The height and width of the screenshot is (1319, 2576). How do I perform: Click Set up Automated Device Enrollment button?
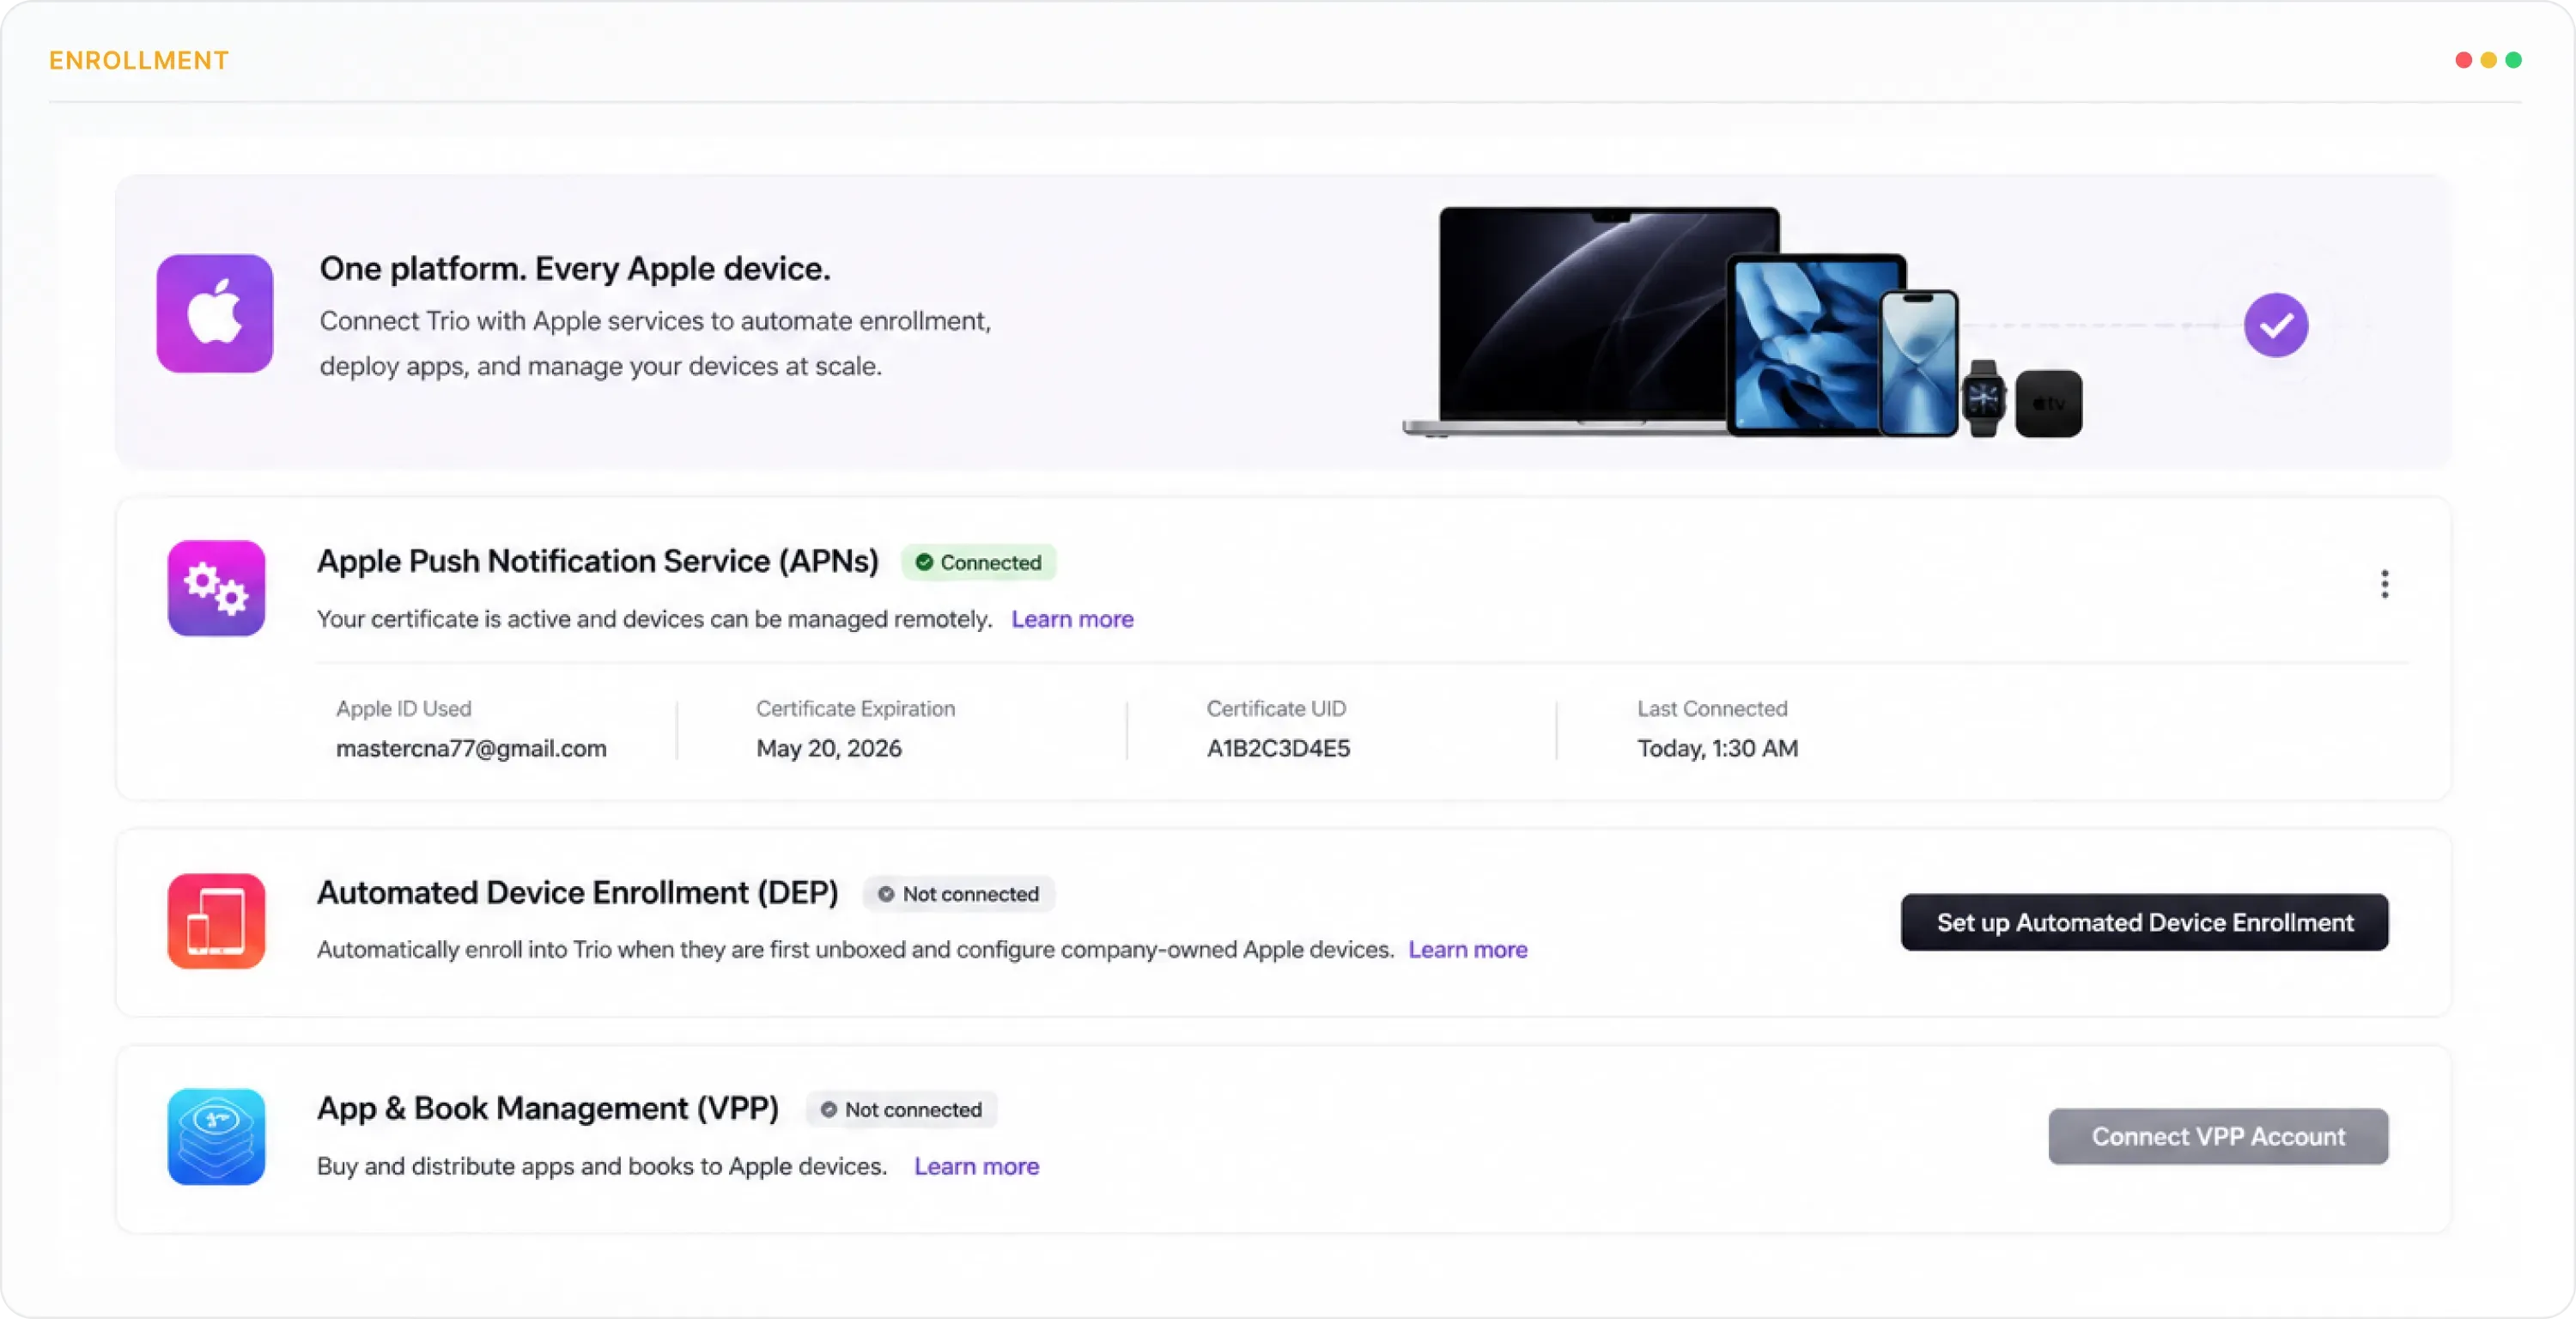pos(2144,922)
